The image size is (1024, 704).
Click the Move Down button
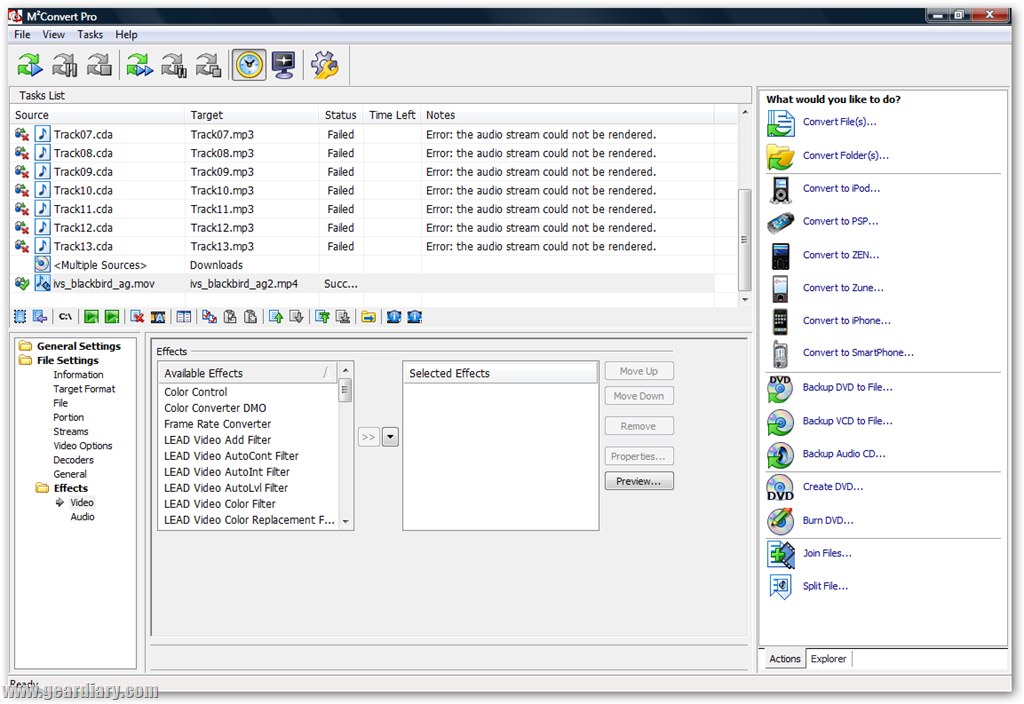[x=639, y=396]
